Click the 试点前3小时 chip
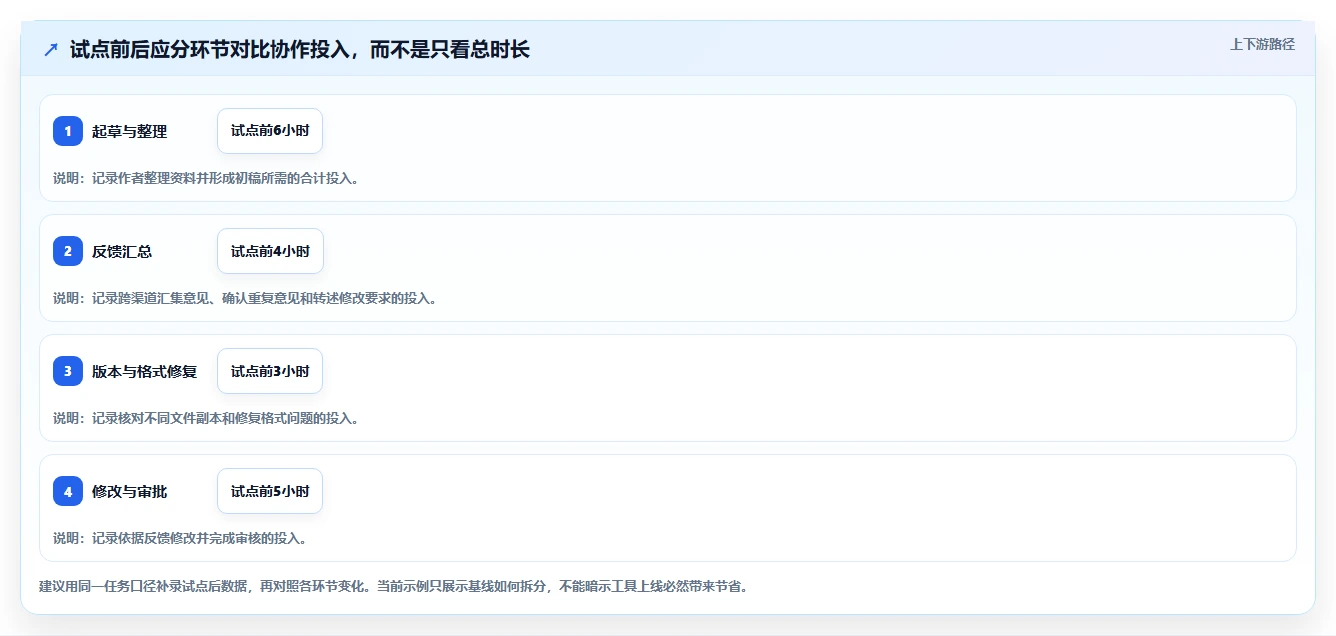1336x636 pixels. 270,371
